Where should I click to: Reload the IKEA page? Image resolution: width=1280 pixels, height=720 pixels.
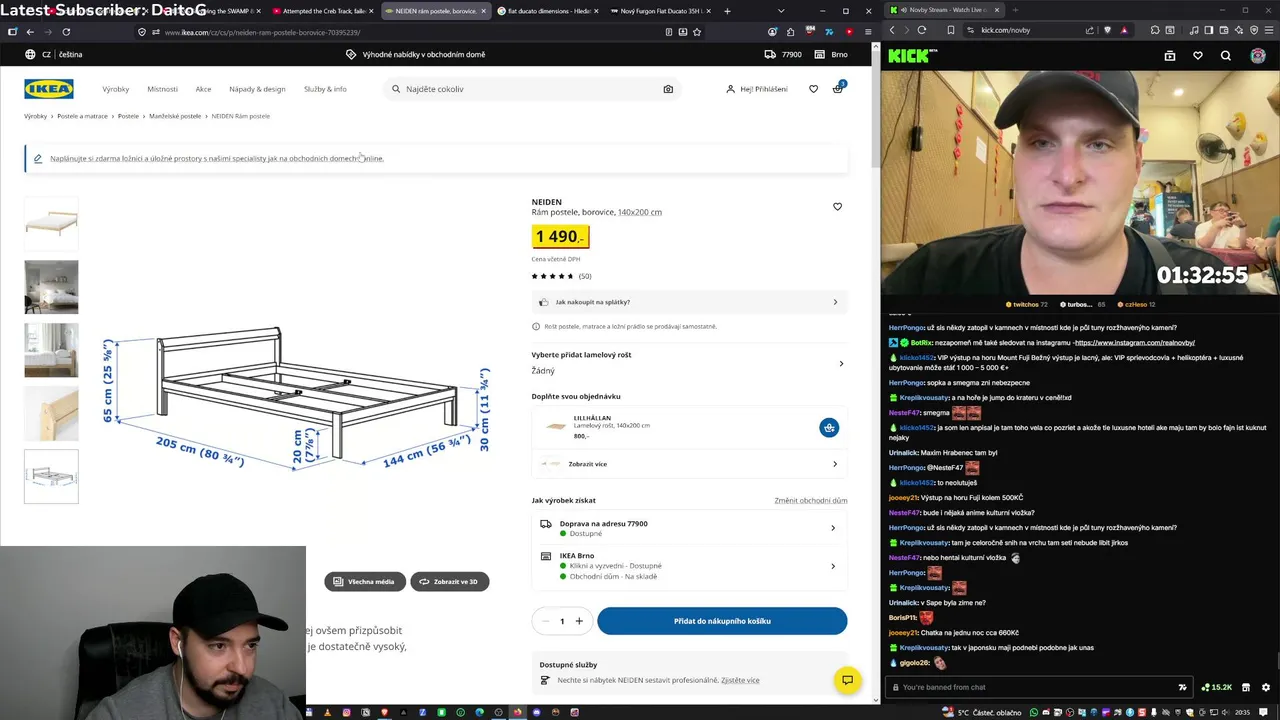(66, 32)
